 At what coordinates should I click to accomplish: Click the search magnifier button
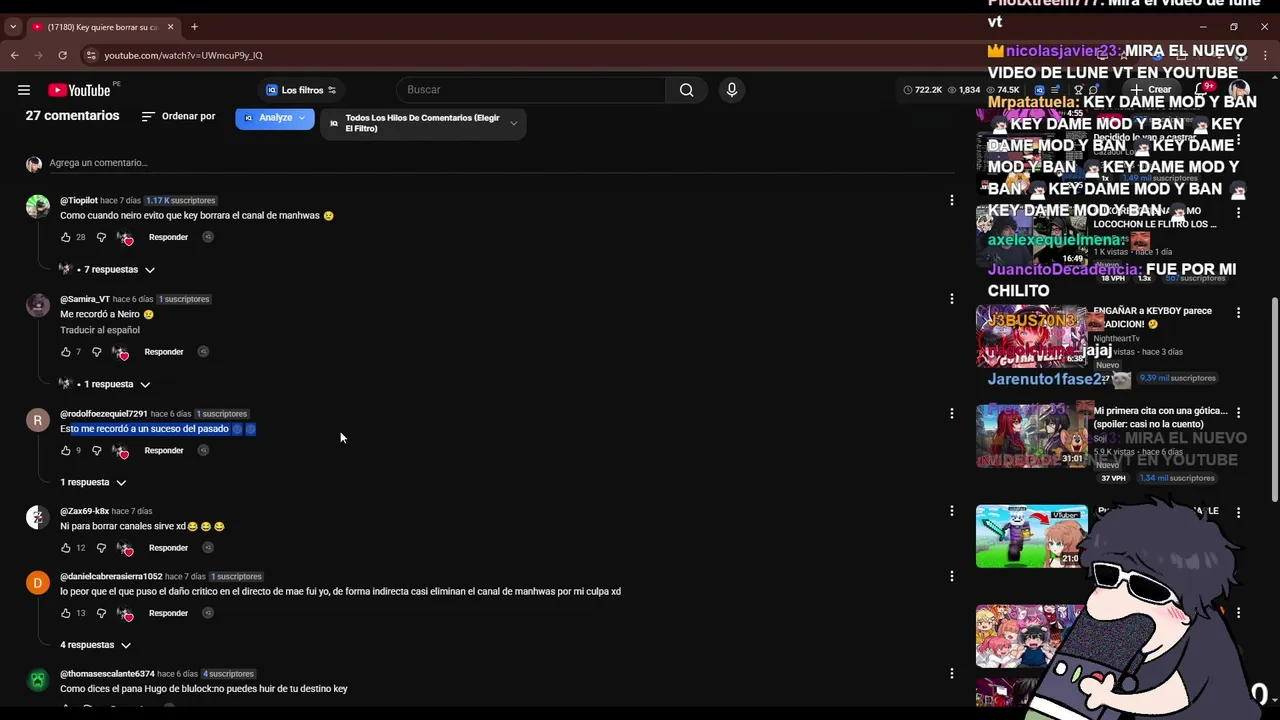pyautogui.click(x=686, y=90)
